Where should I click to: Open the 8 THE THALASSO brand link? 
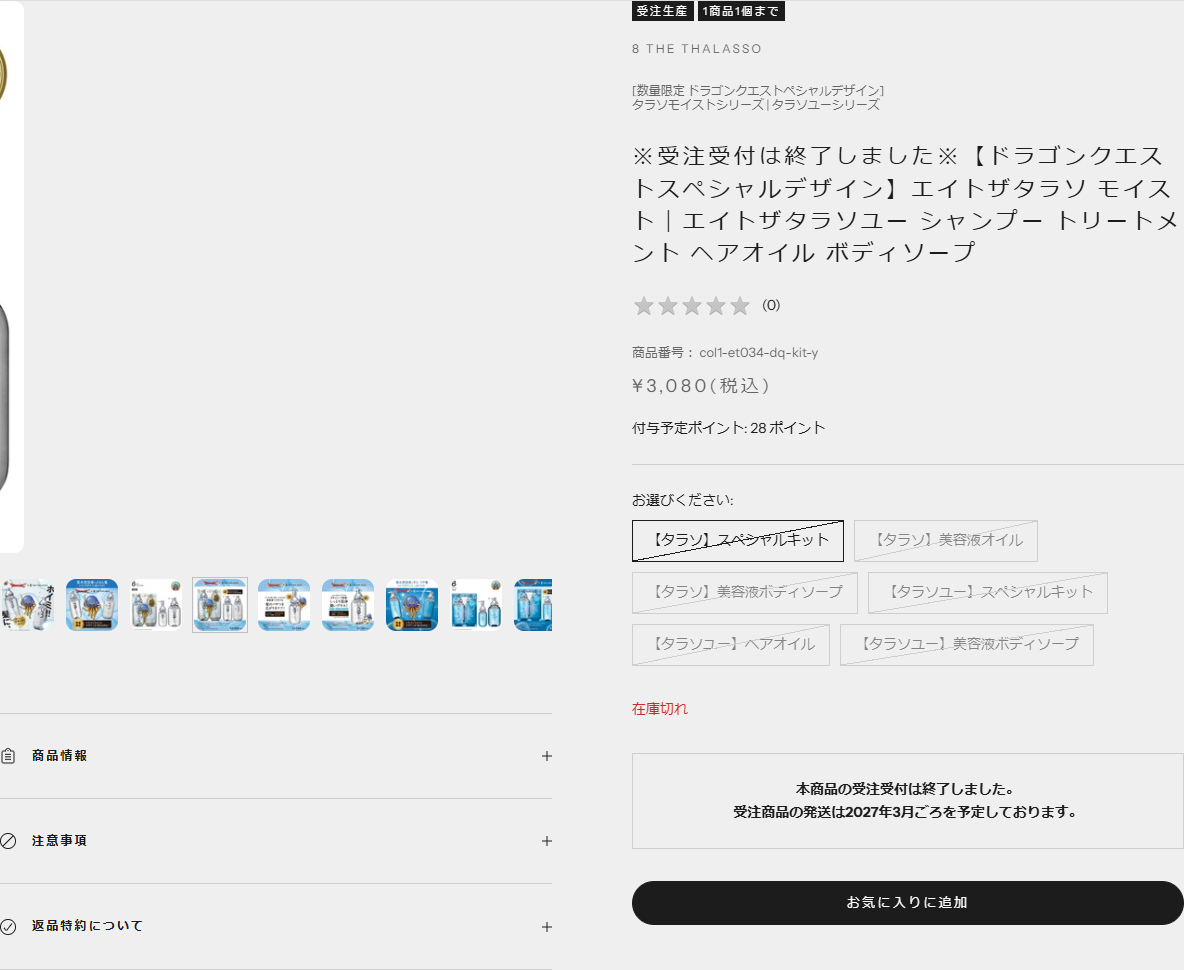tap(696, 49)
